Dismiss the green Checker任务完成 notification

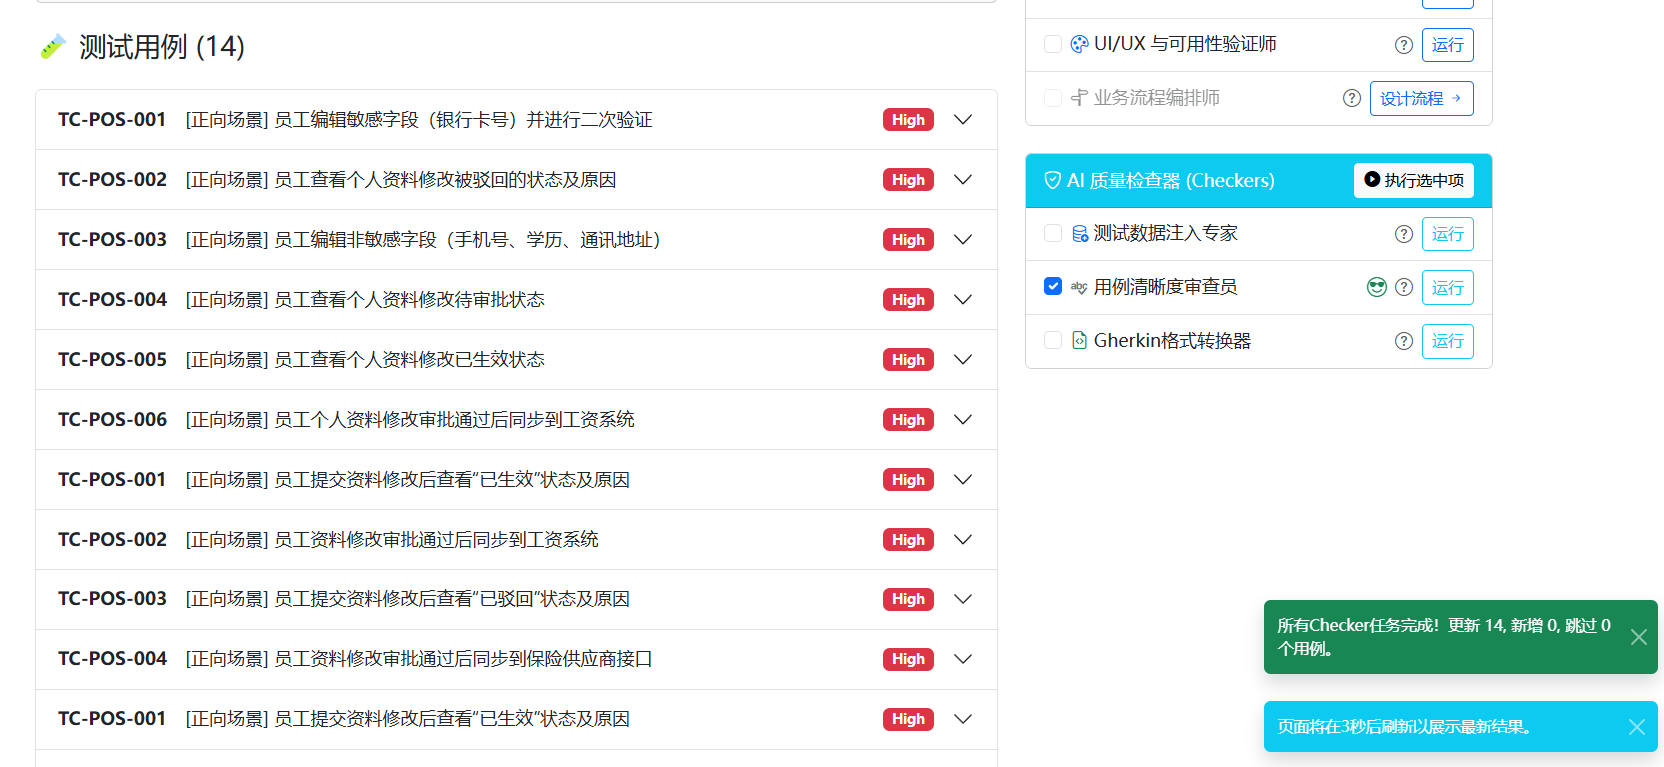point(1639,637)
